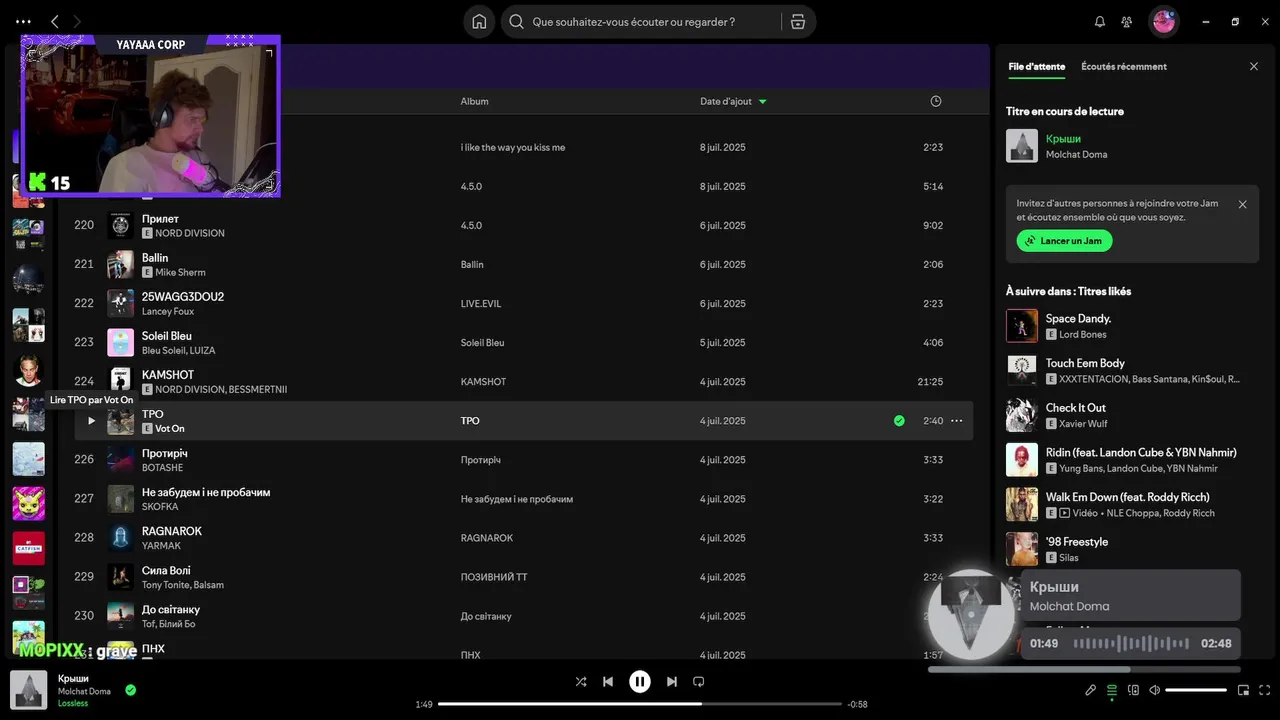Screen dimensions: 1280x720
Task: Click the track title Soleil Bleu
Action: coord(167,336)
